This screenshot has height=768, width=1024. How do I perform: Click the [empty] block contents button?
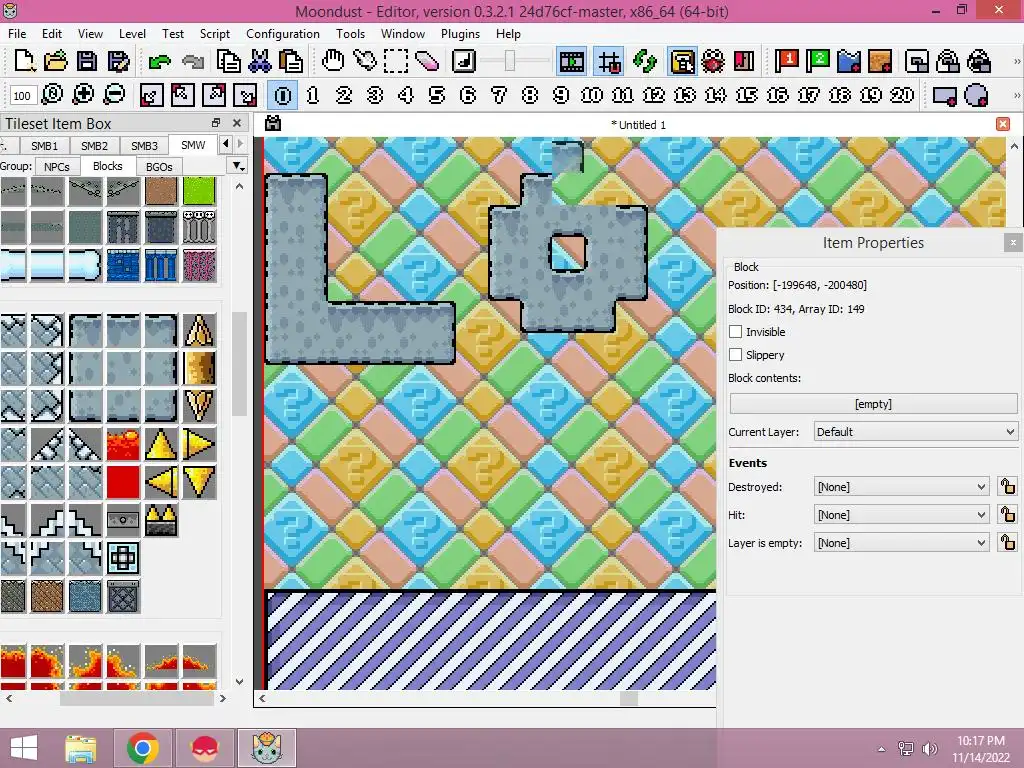(x=873, y=404)
